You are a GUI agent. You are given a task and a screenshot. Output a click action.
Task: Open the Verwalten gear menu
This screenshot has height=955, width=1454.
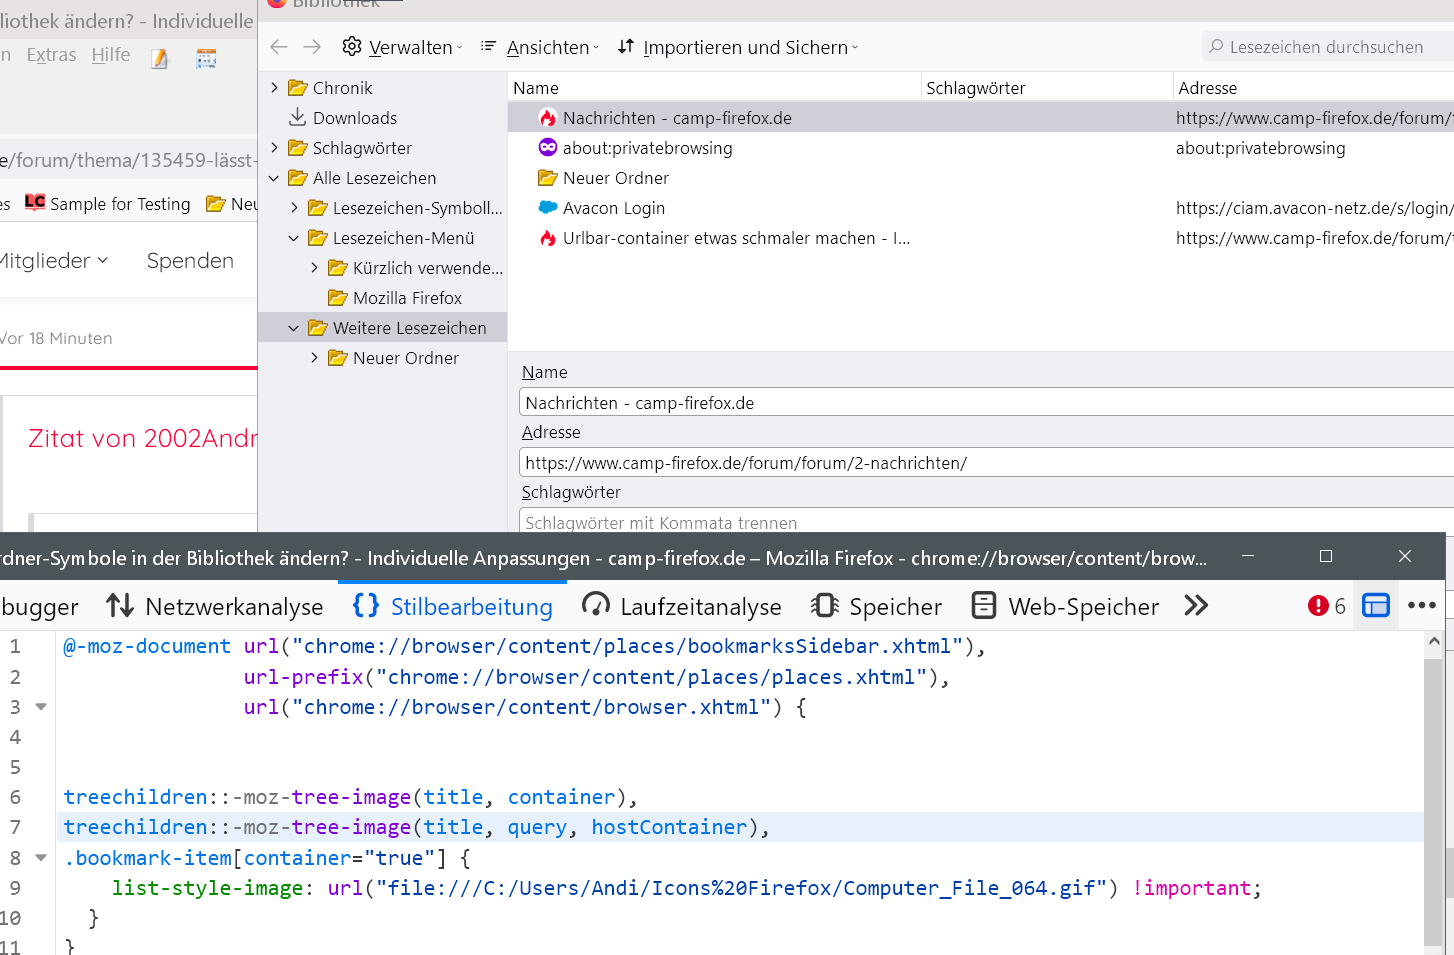[x=402, y=47]
